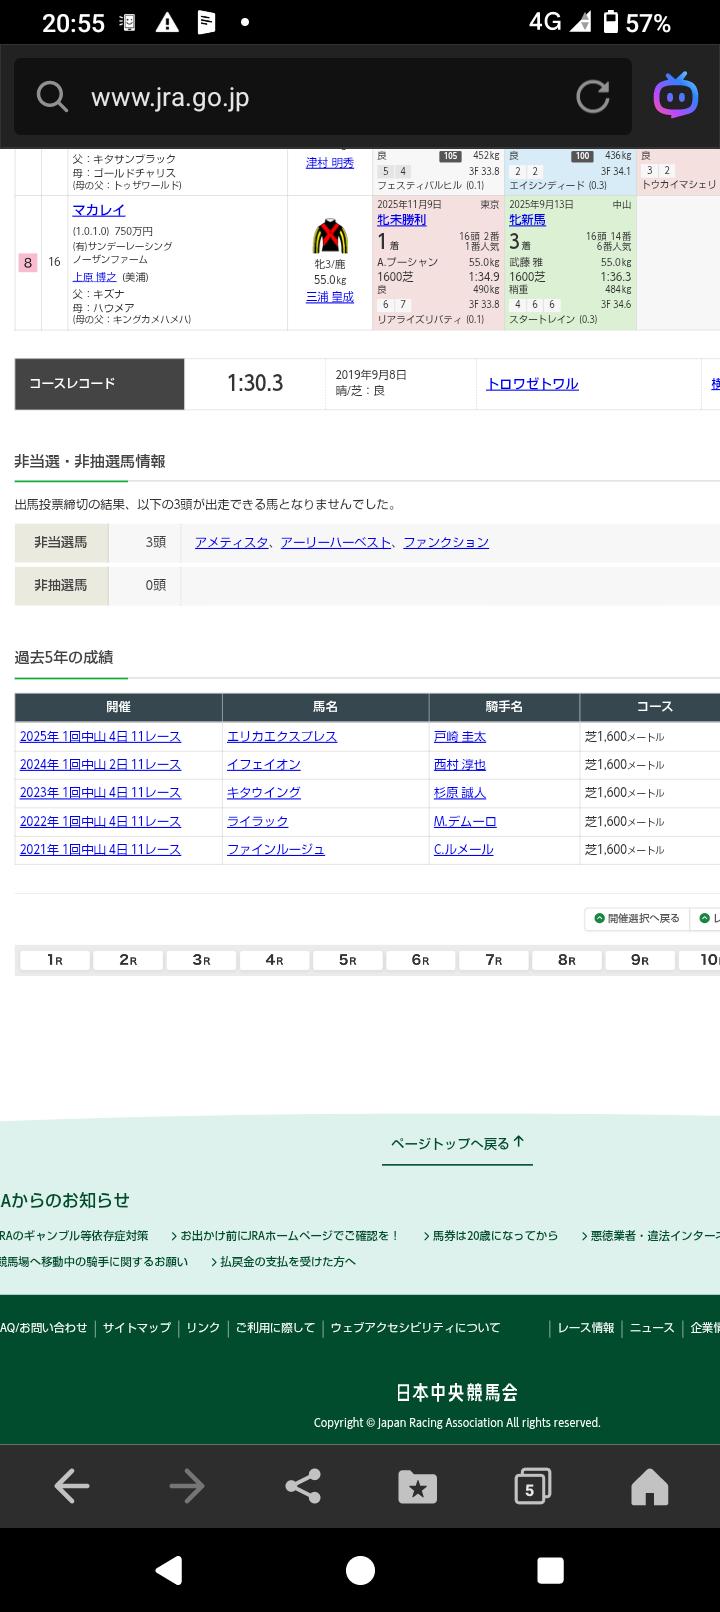
Task: Tap the browser home icon
Action: point(649,1487)
